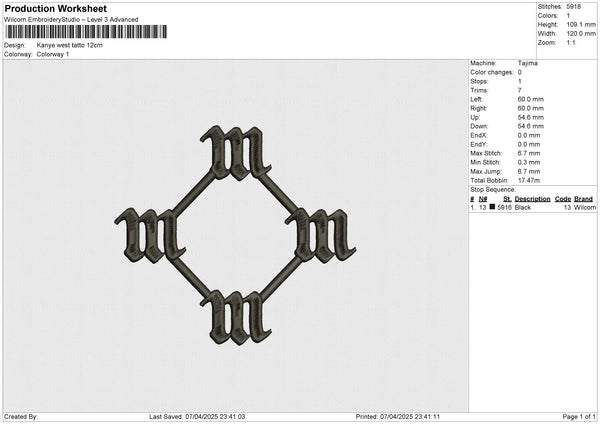Select the design name 'Kanye west tatto 12cm'
The image size is (600, 424).
[x=70, y=45]
